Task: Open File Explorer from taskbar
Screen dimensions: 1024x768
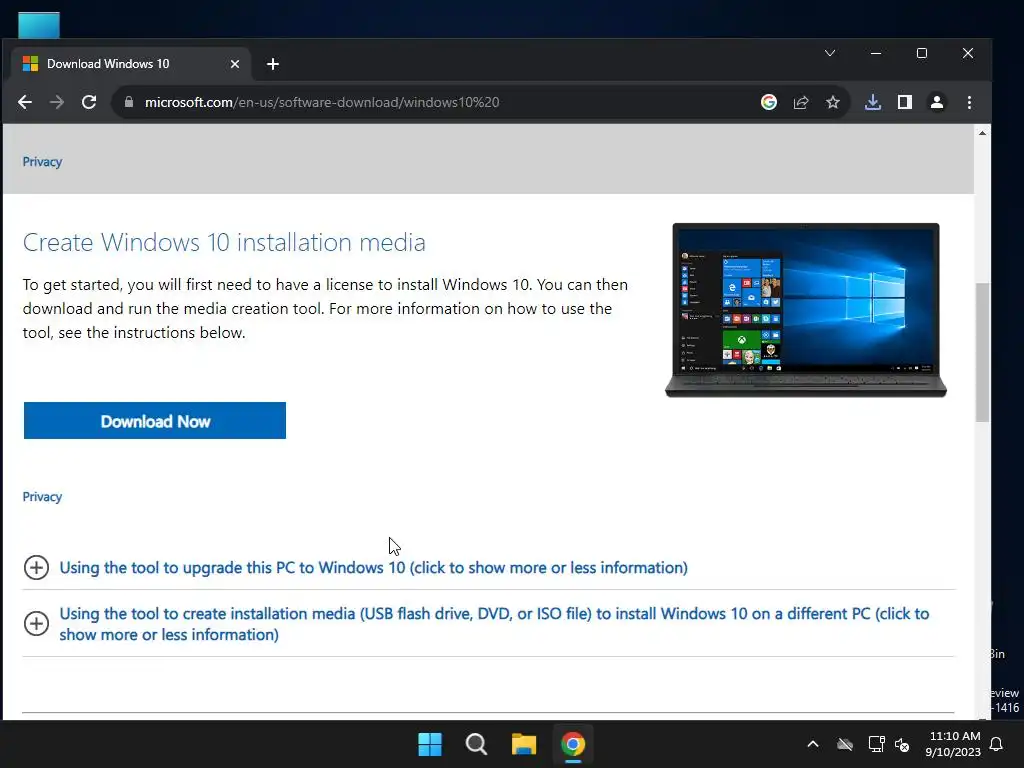Action: 524,744
